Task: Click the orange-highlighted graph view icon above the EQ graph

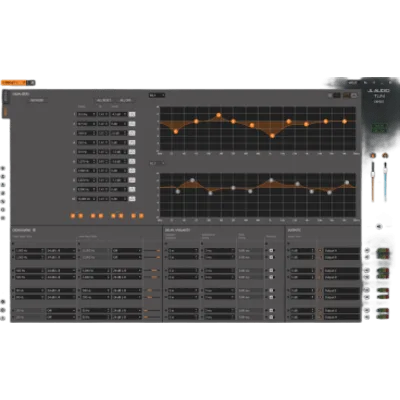Action: [x=346, y=95]
